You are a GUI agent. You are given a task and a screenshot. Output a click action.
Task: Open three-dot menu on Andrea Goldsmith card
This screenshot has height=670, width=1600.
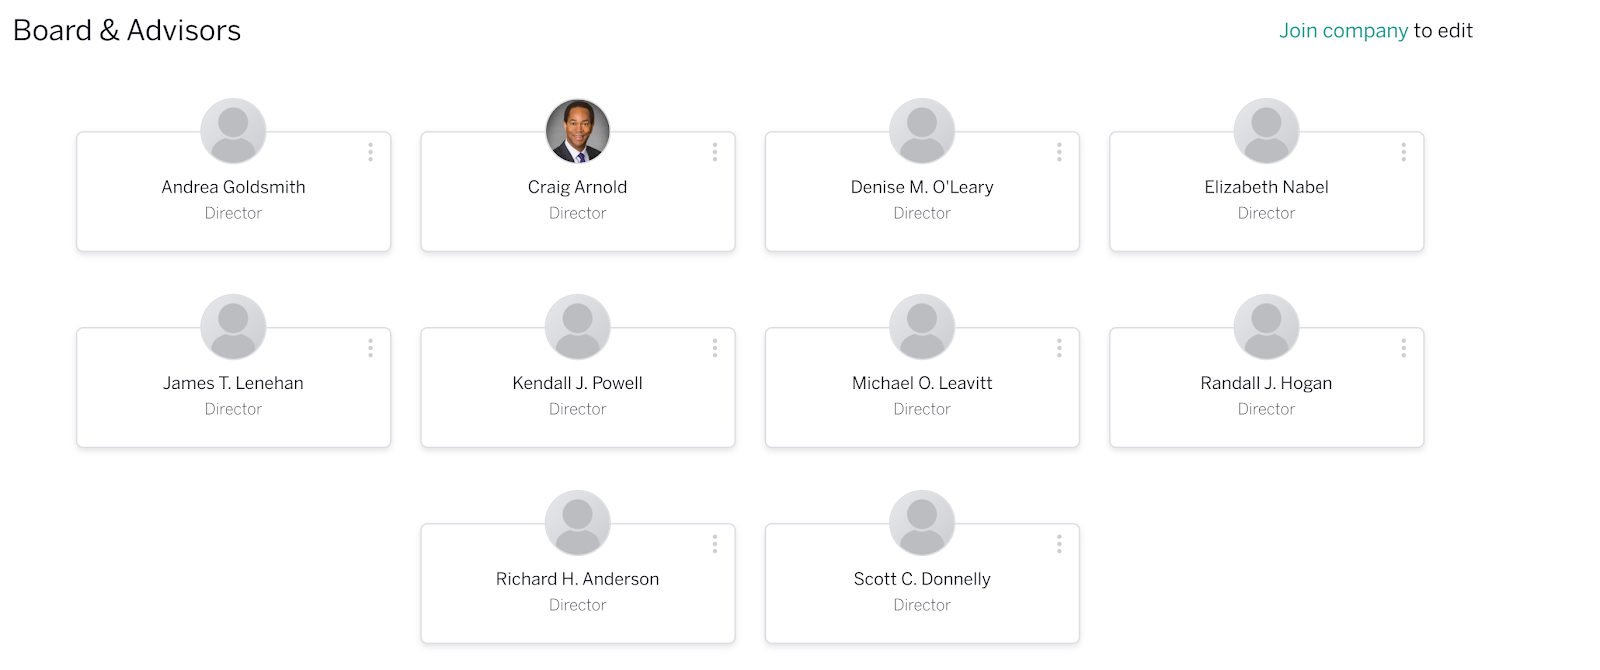point(370,152)
